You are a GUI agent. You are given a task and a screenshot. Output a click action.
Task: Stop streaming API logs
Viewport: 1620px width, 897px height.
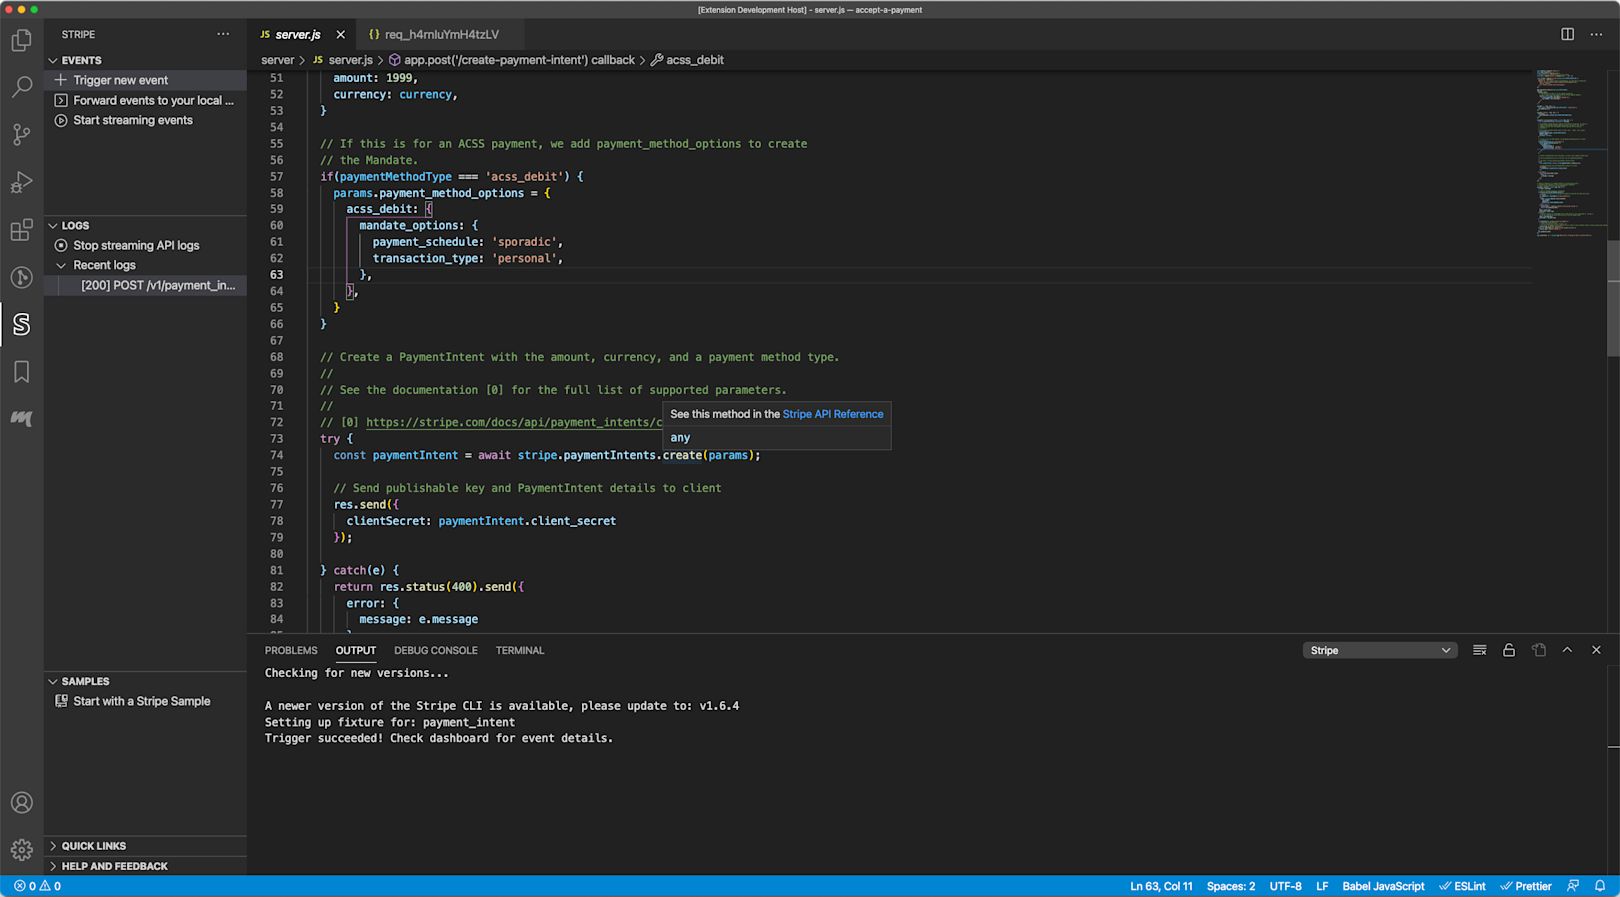point(135,245)
